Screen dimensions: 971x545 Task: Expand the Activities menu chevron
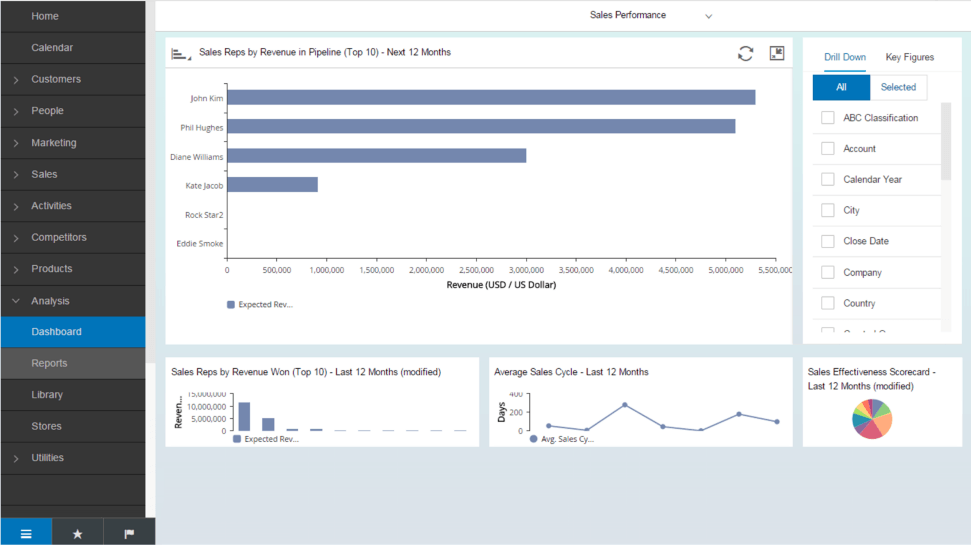pos(16,206)
